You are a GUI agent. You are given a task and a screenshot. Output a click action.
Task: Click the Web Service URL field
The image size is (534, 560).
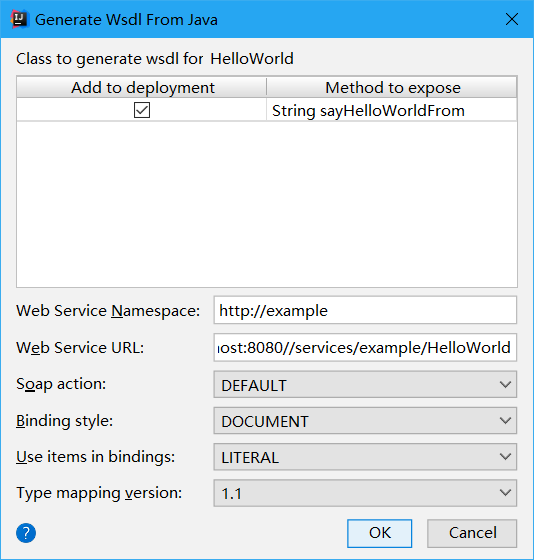click(365, 348)
